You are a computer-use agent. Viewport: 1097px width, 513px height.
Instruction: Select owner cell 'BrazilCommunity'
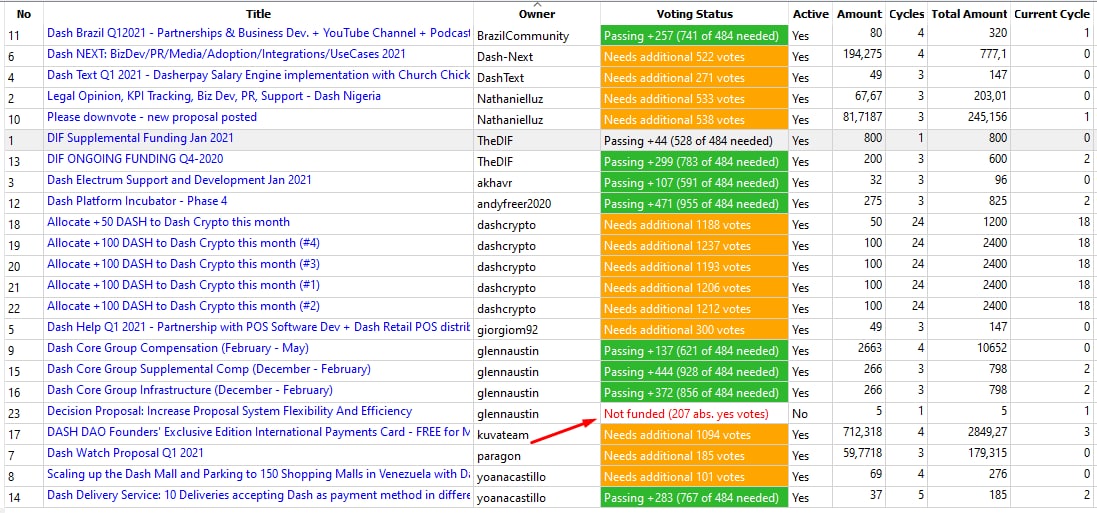point(537,36)
